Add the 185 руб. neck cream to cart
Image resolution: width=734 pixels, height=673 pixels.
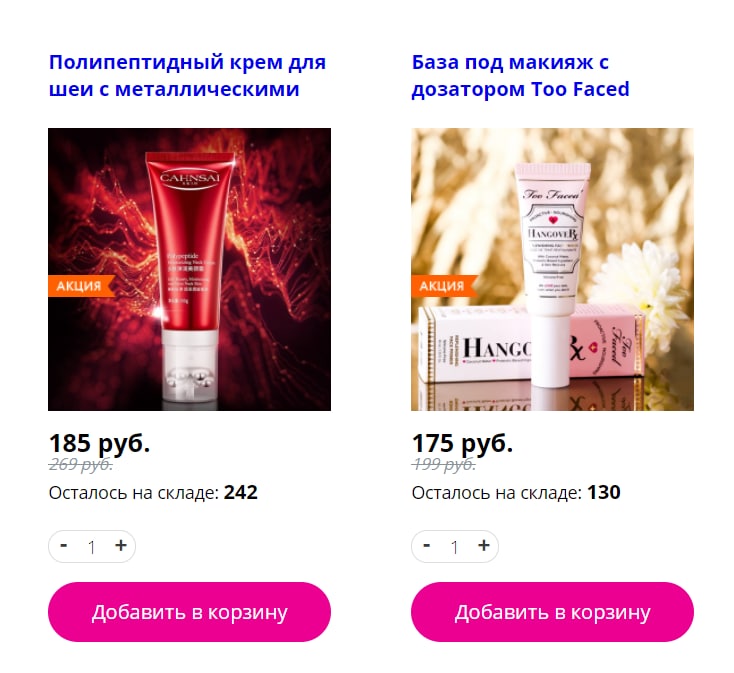(190, 612)
